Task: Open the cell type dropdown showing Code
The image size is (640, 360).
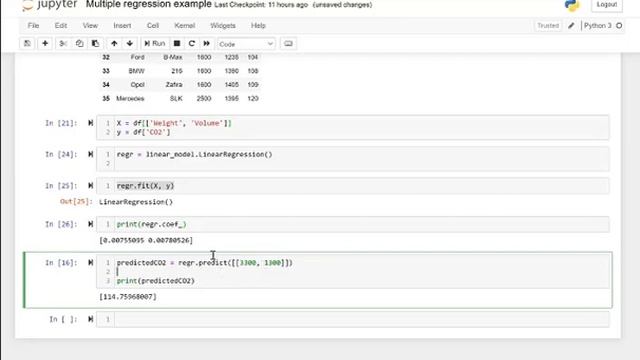Action: tap(246, 44)
